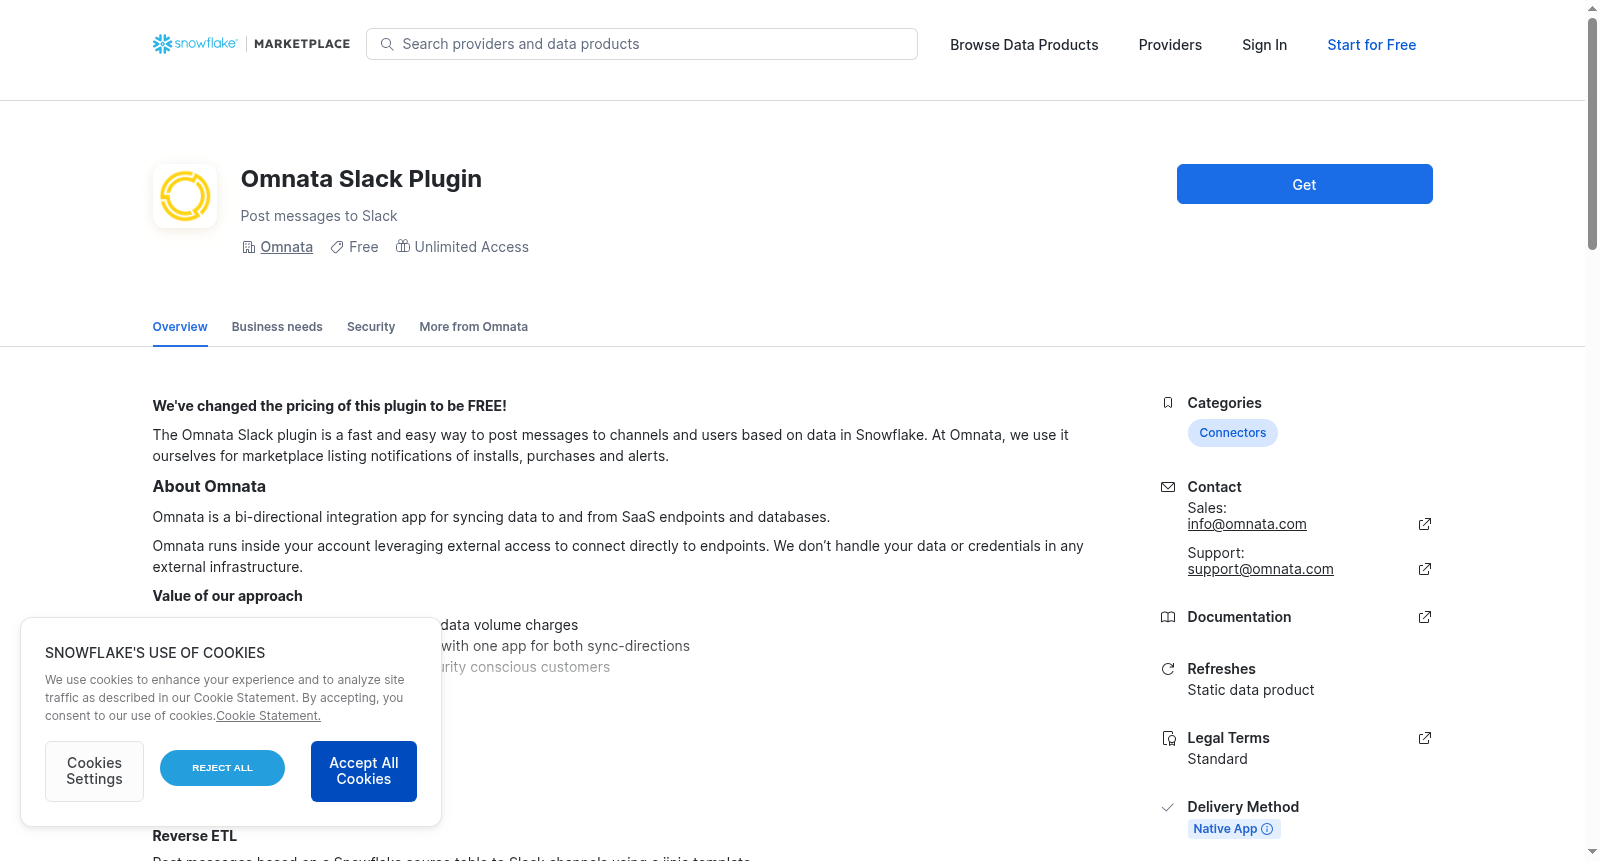1600x861 pixels.
Task: Click the REJECT ALL cookies button
Action: pyautogui.click(x=222, y=768)
